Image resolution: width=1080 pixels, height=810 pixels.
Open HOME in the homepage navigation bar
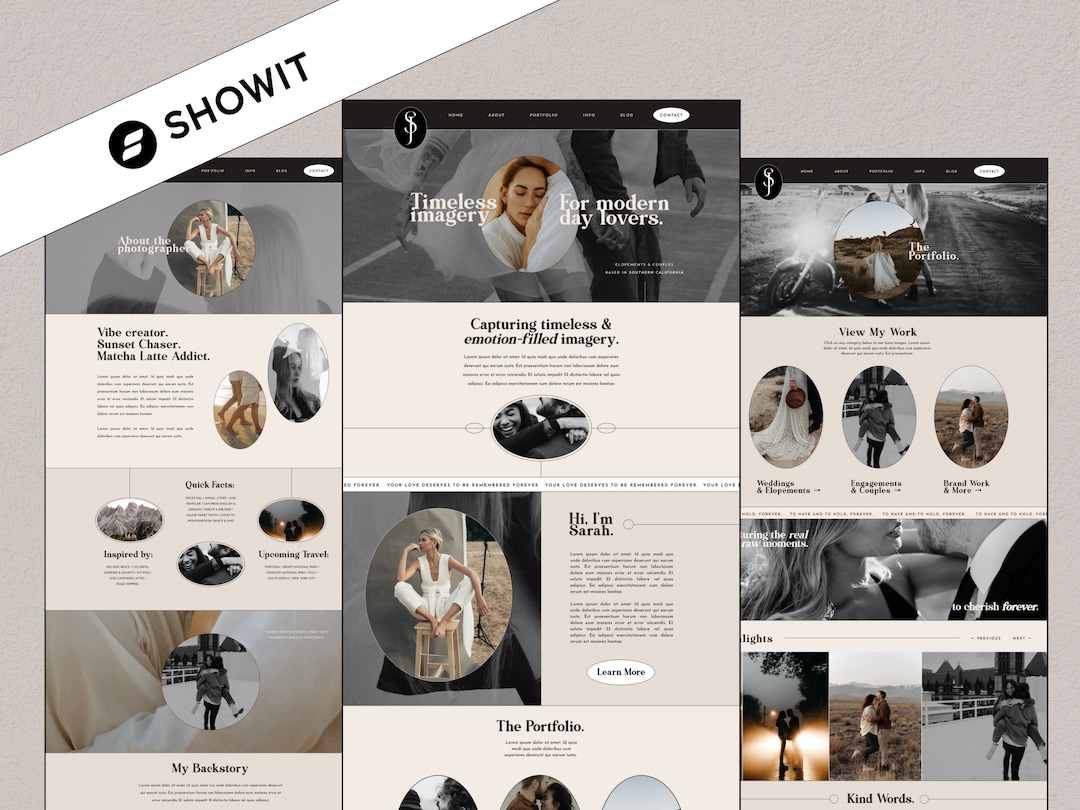click(456, 114)
